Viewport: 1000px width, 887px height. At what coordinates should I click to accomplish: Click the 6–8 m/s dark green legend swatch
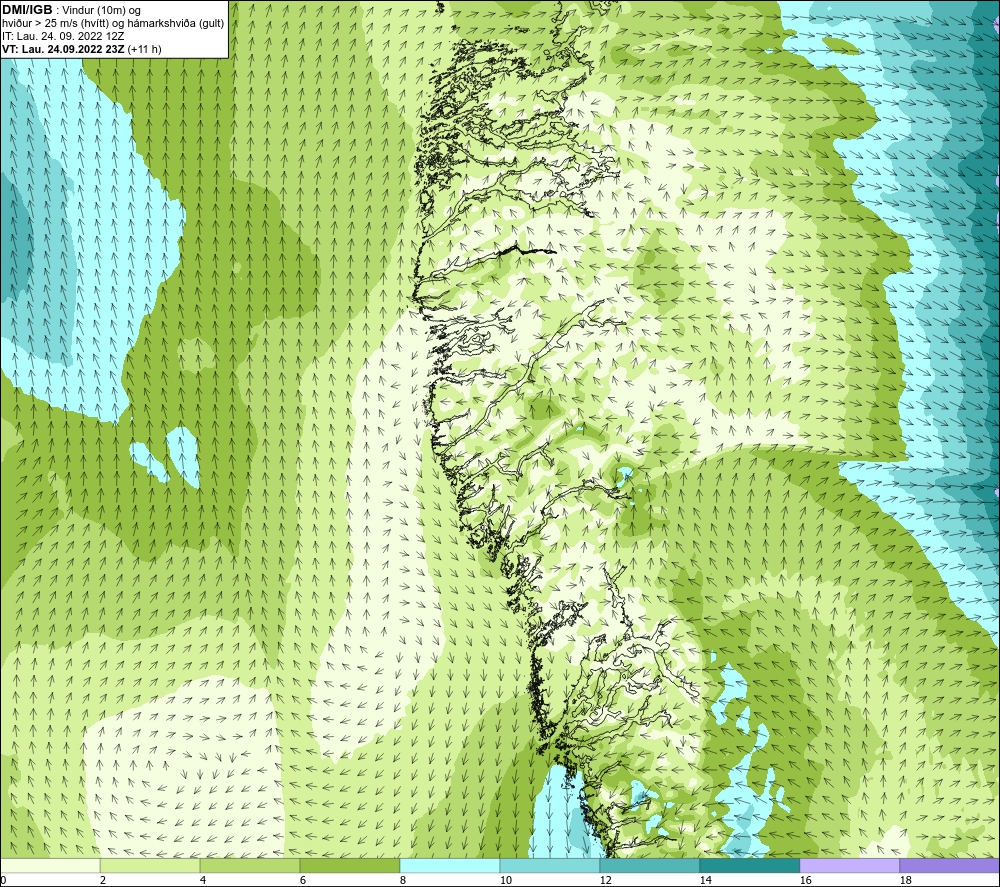[x=349, y=866]
